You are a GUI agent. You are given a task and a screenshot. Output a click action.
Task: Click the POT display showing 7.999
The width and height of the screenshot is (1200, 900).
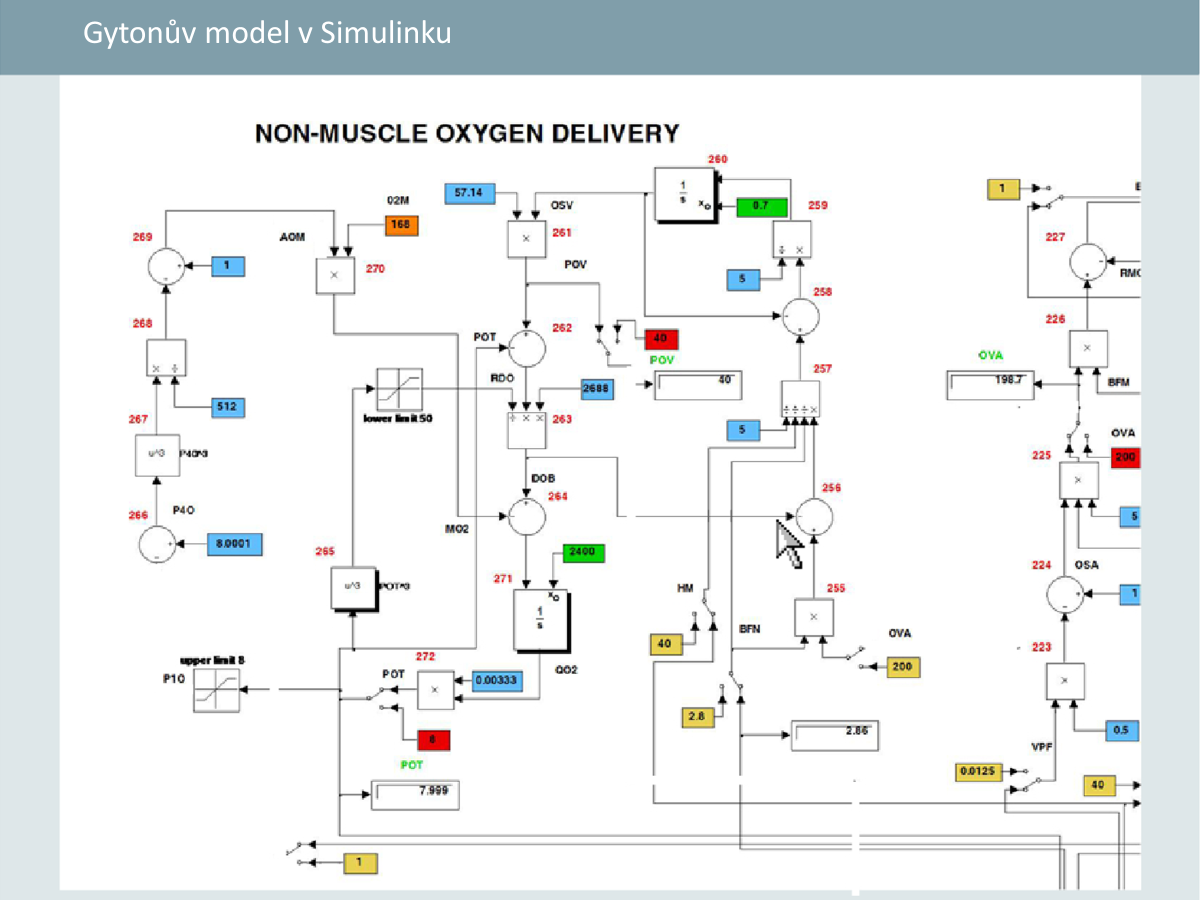415,795
